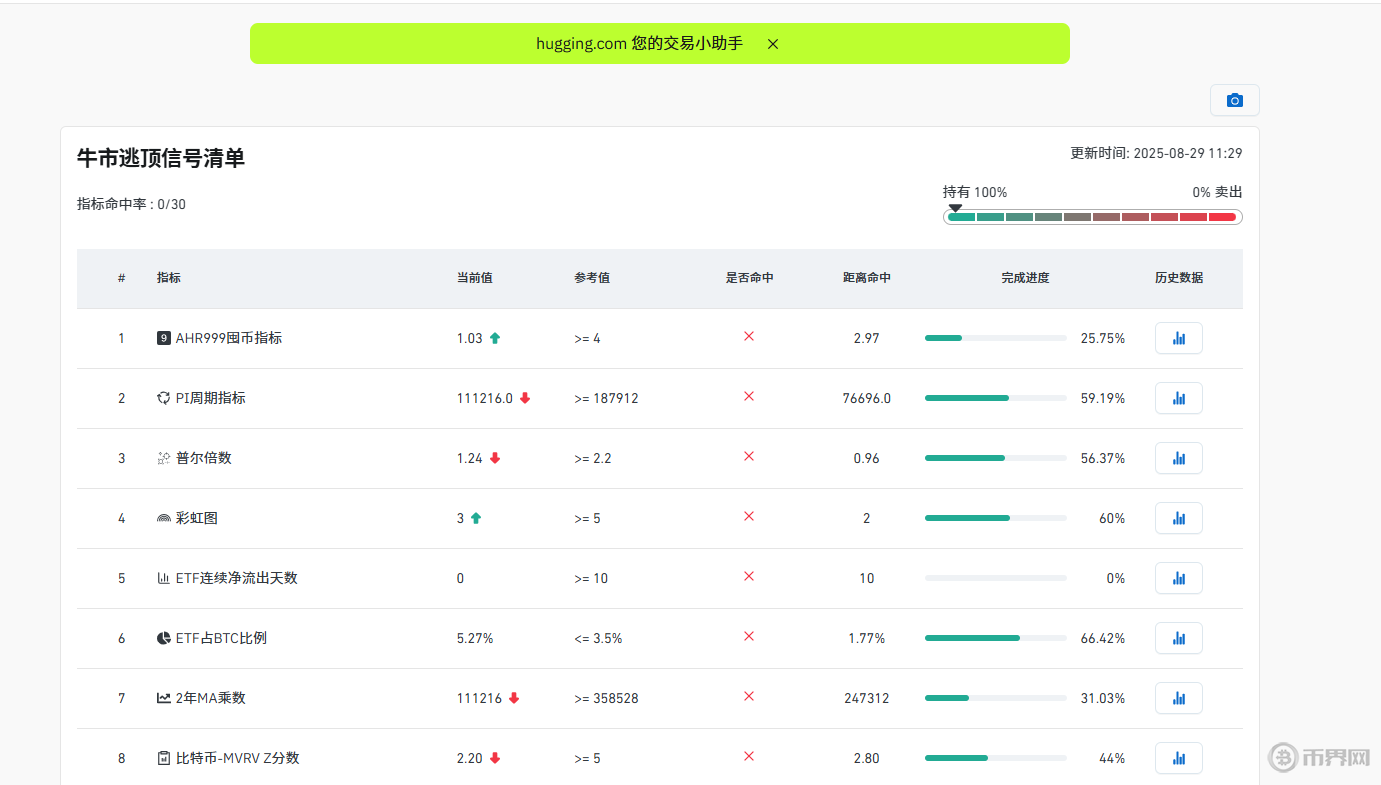1381x785 pixels.
Task: Select the PI周期指标 row label
Action: coord(210,398)
